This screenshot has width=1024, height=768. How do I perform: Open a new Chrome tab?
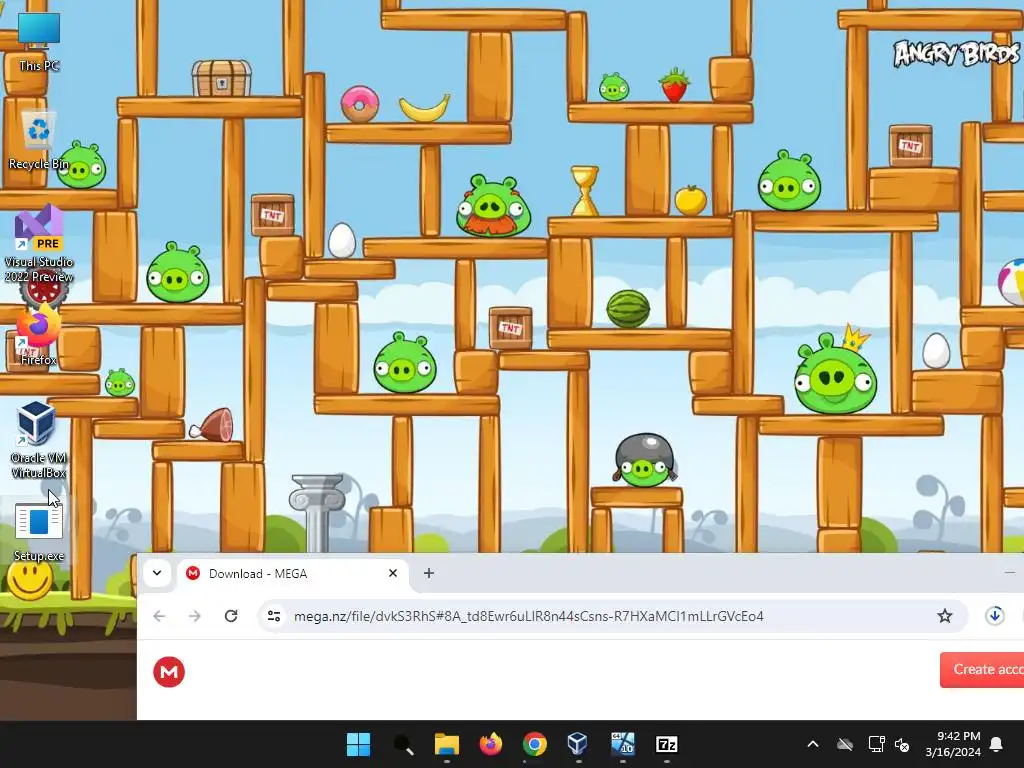tap(428, 573)
